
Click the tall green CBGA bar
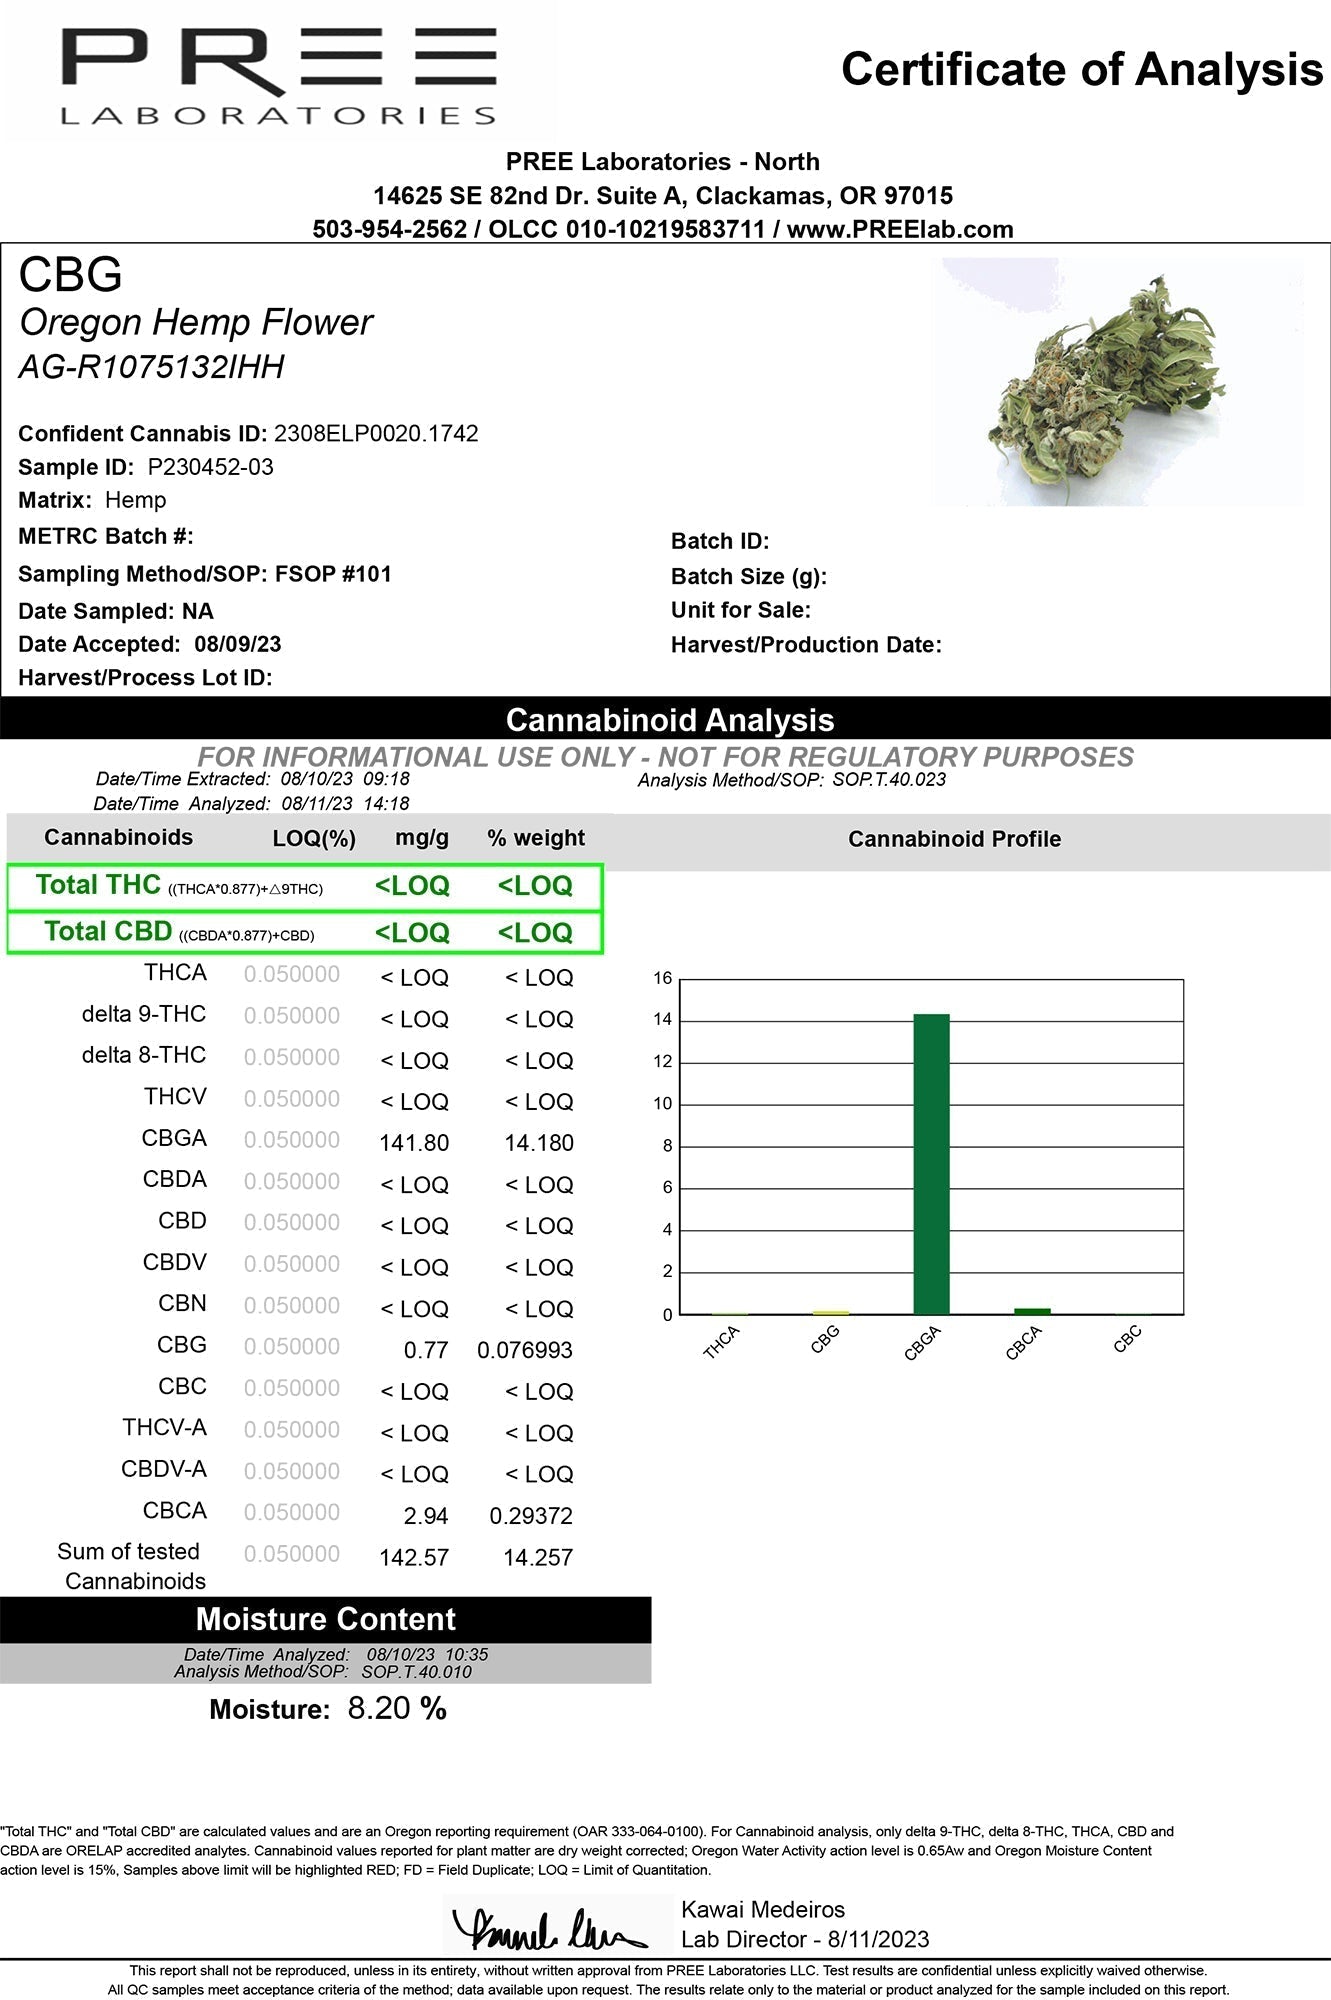click(931, 1163)
